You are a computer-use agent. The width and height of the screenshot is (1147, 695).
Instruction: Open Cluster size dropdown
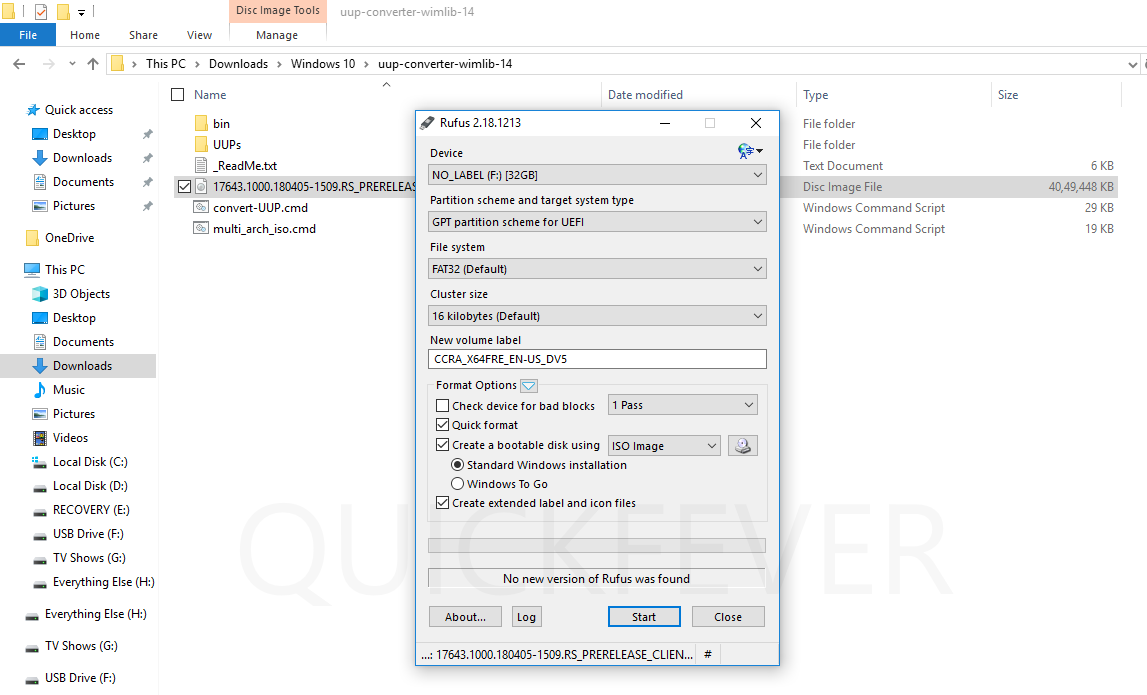[x=598, y=315]
